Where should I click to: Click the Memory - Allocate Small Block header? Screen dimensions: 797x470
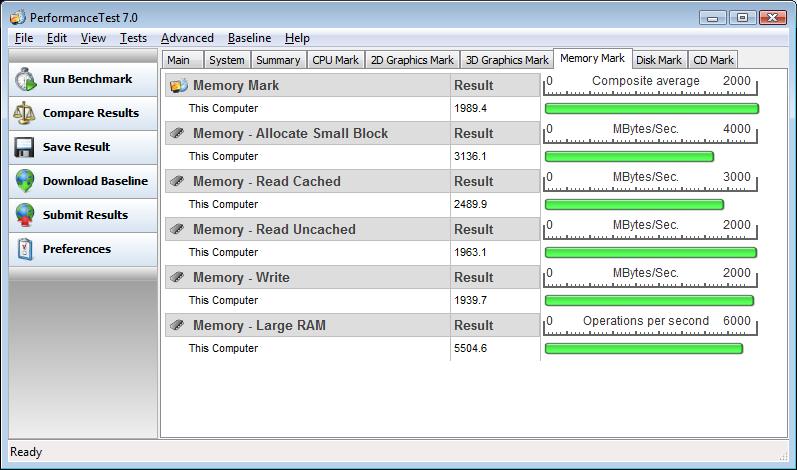click(x=290, y=133)
